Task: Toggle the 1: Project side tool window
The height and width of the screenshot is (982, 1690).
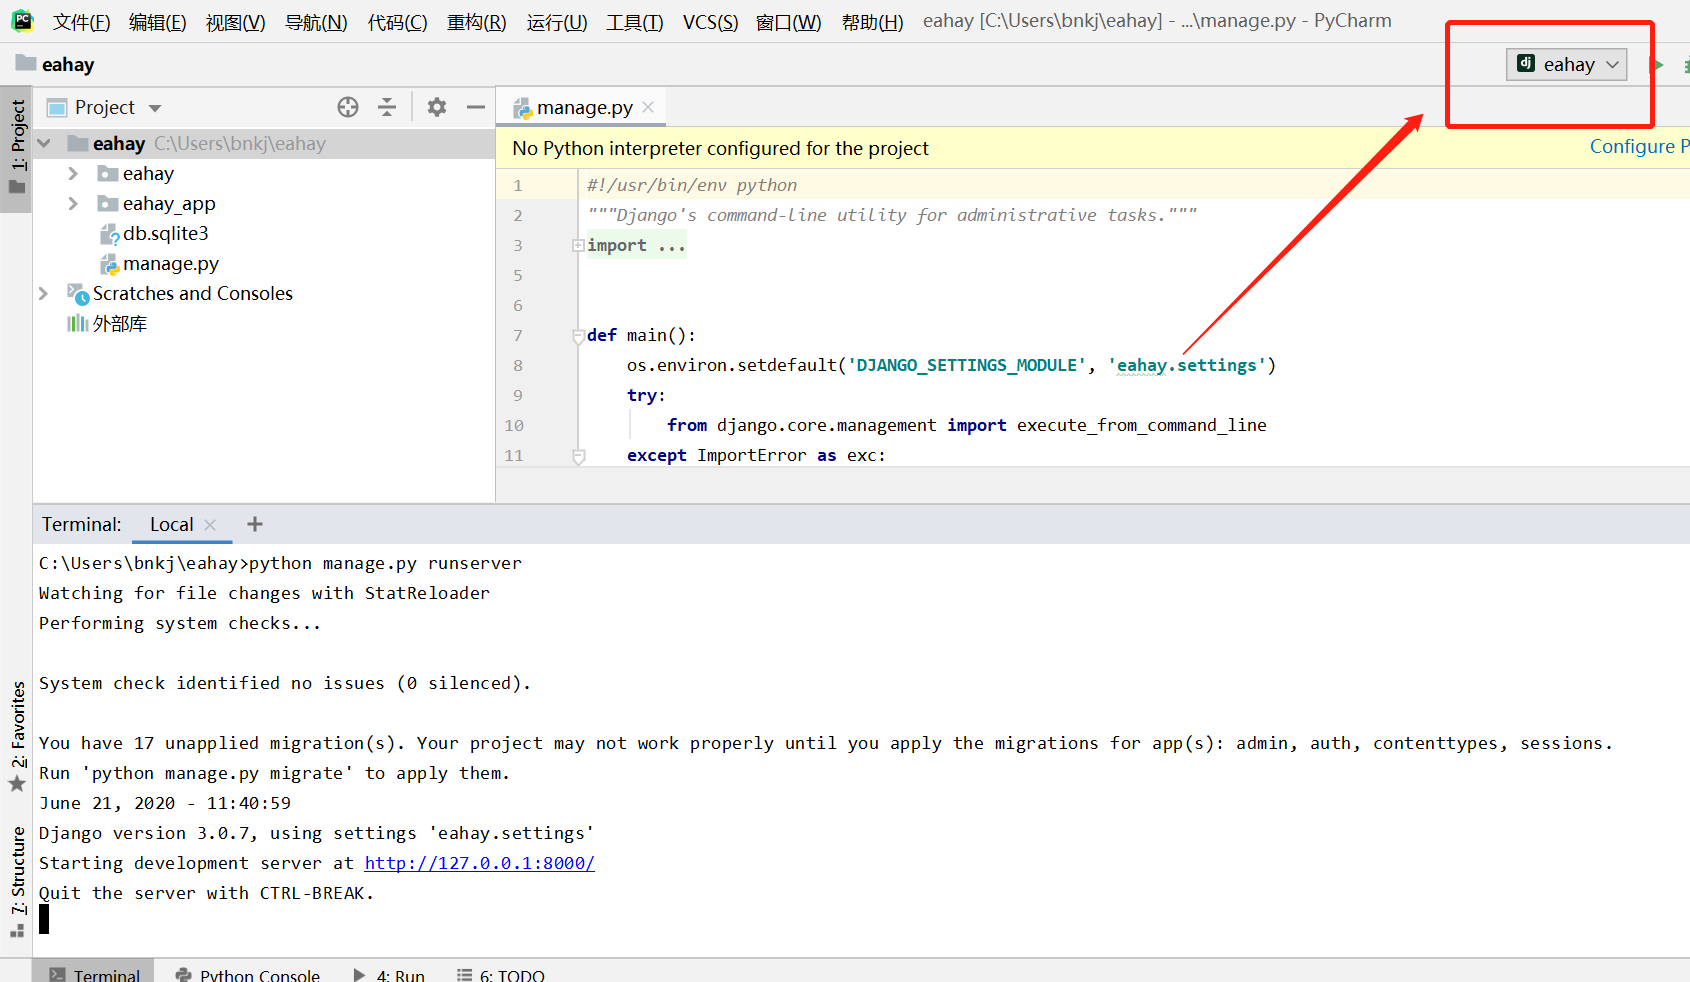Action: pyautogui.click(x=17, y=149)
